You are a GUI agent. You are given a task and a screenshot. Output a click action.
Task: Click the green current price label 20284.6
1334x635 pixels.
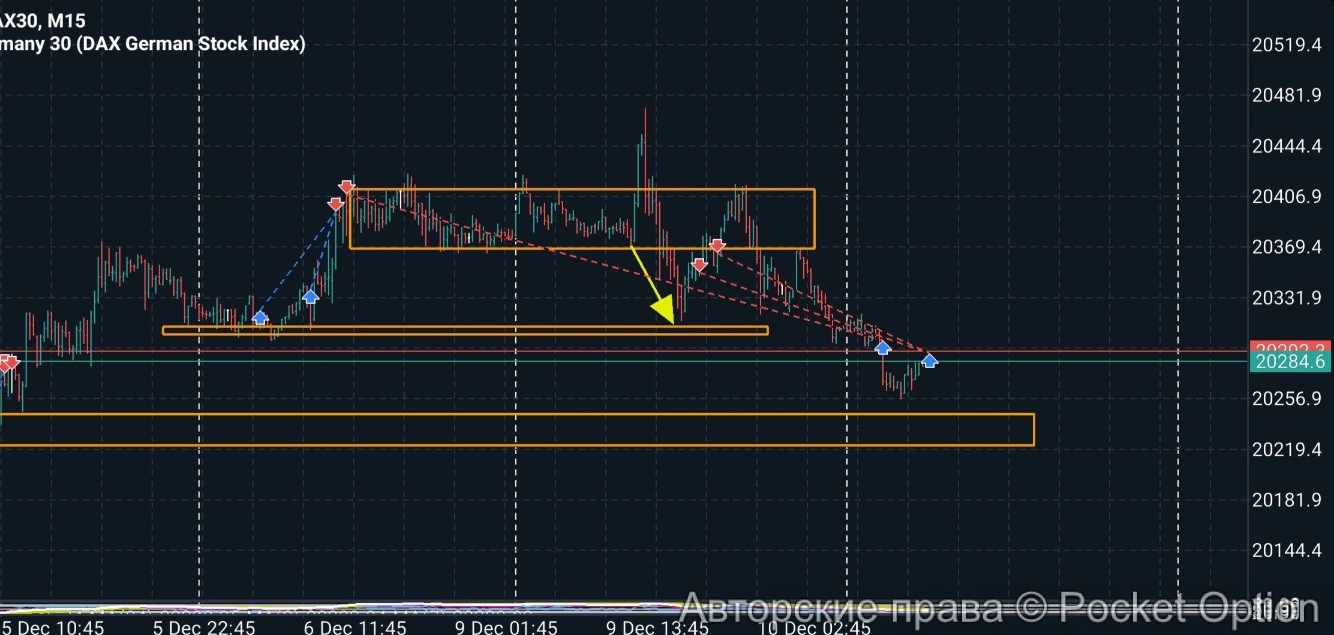pos(1290,362)
